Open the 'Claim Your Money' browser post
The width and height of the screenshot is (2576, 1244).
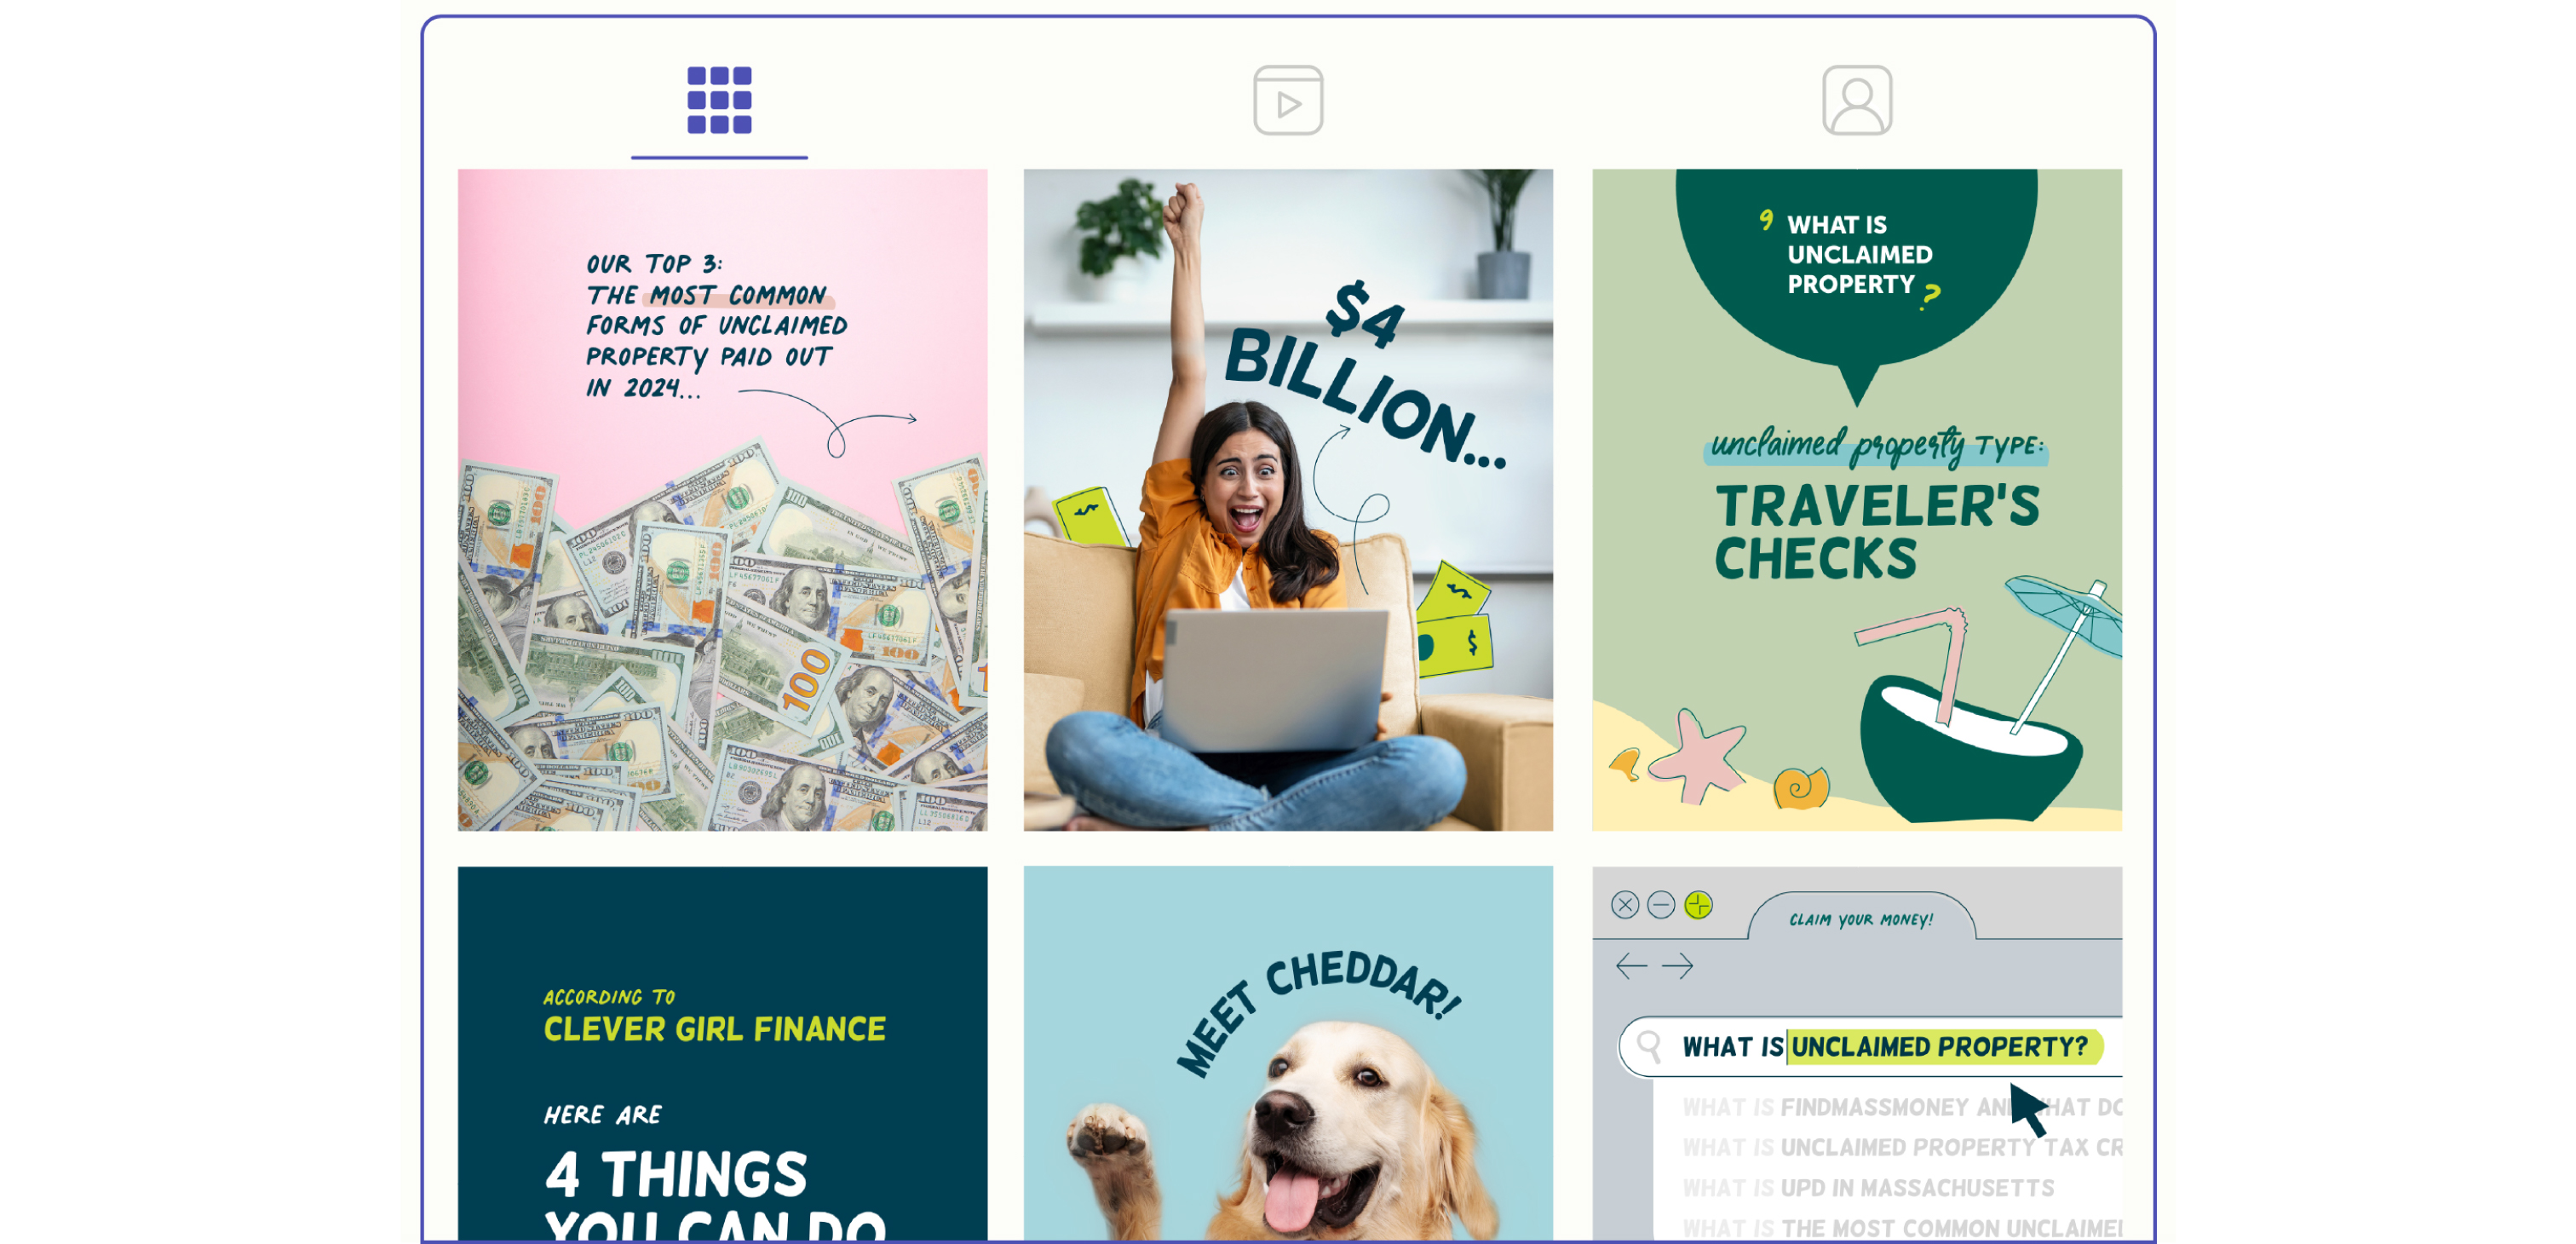(1857, 1053)
